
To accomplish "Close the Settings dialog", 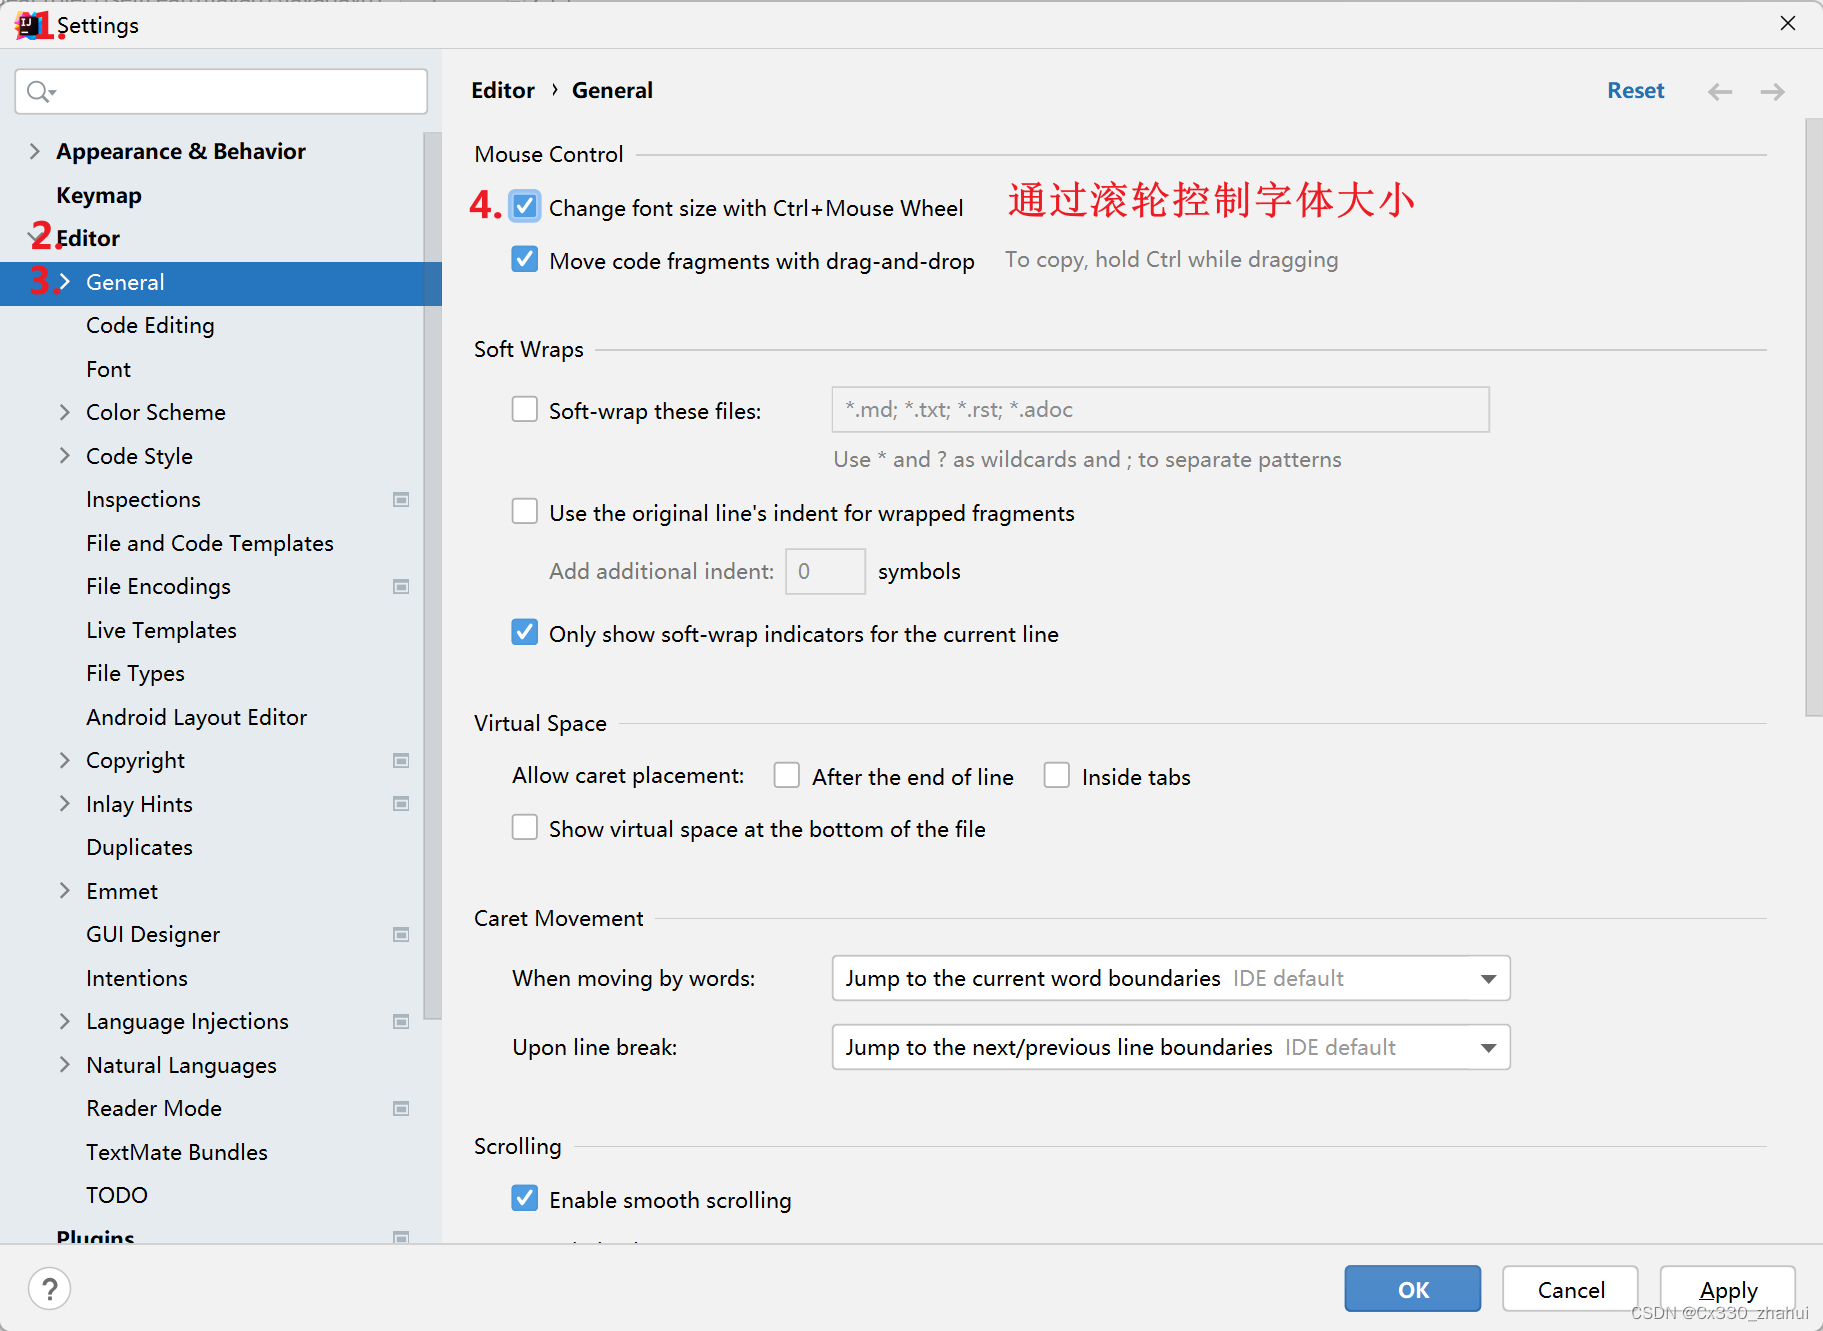I will pyautogui.click(x=1788, y=23).
